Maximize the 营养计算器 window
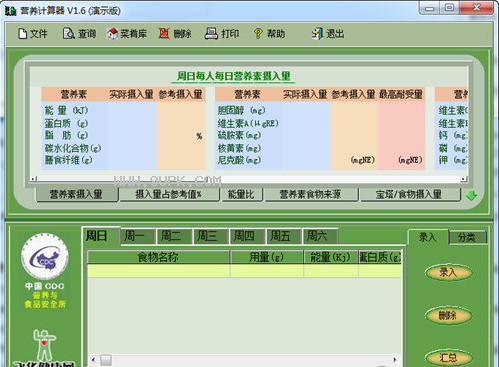This screenshot has width=499, height=367. click(449, 8)
